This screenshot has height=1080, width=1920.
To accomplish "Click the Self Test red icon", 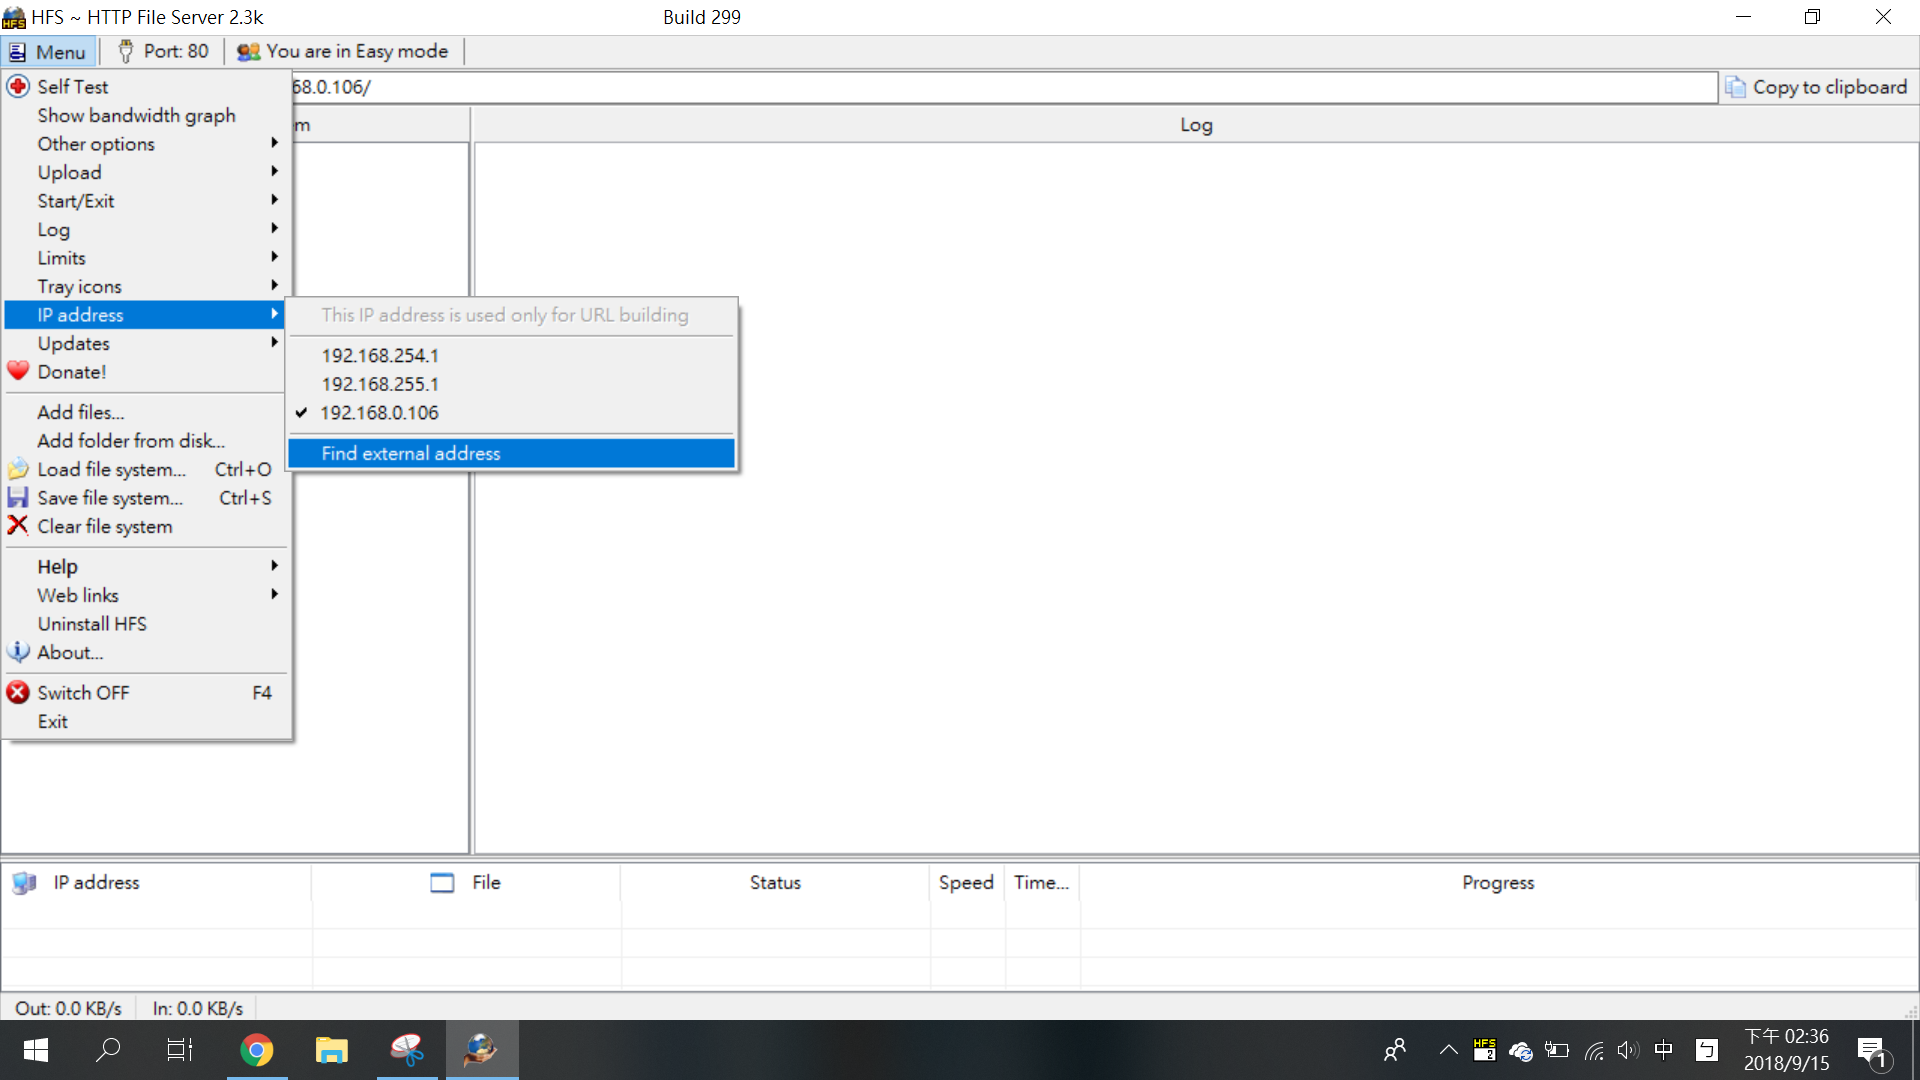I will coord(18,87).
